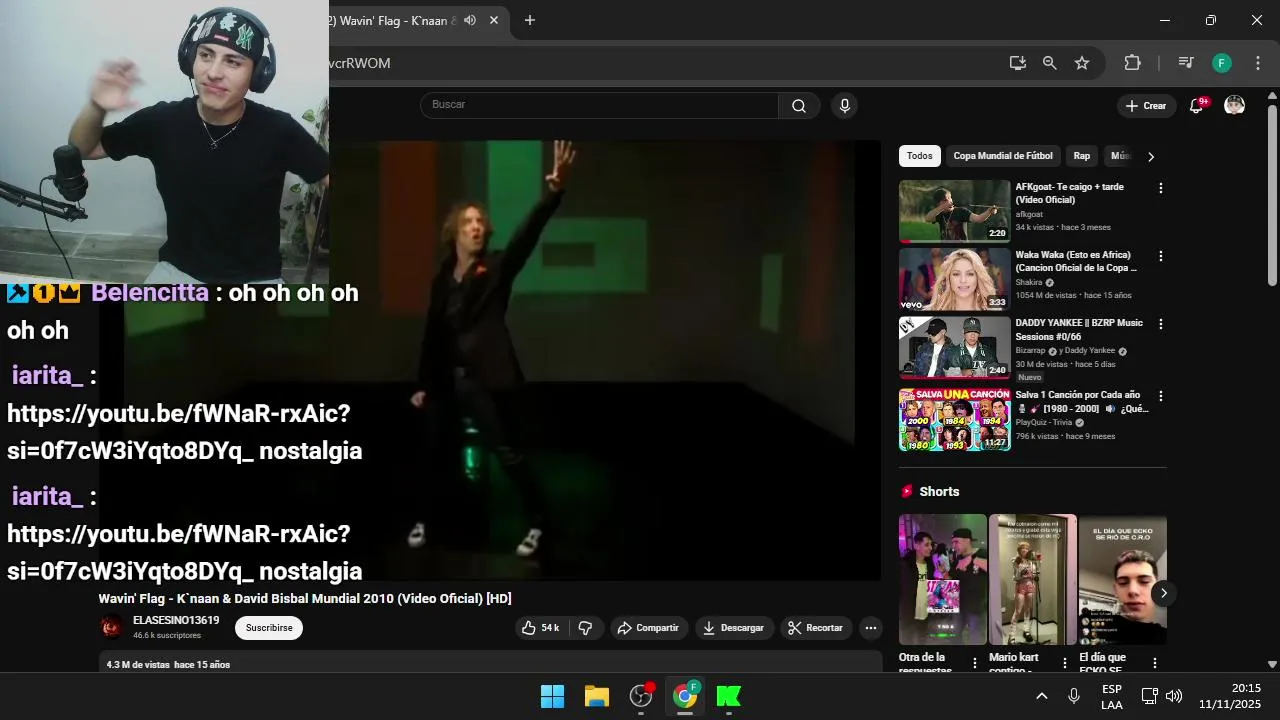Click the Suscribirse button

(x=269, y=628)
